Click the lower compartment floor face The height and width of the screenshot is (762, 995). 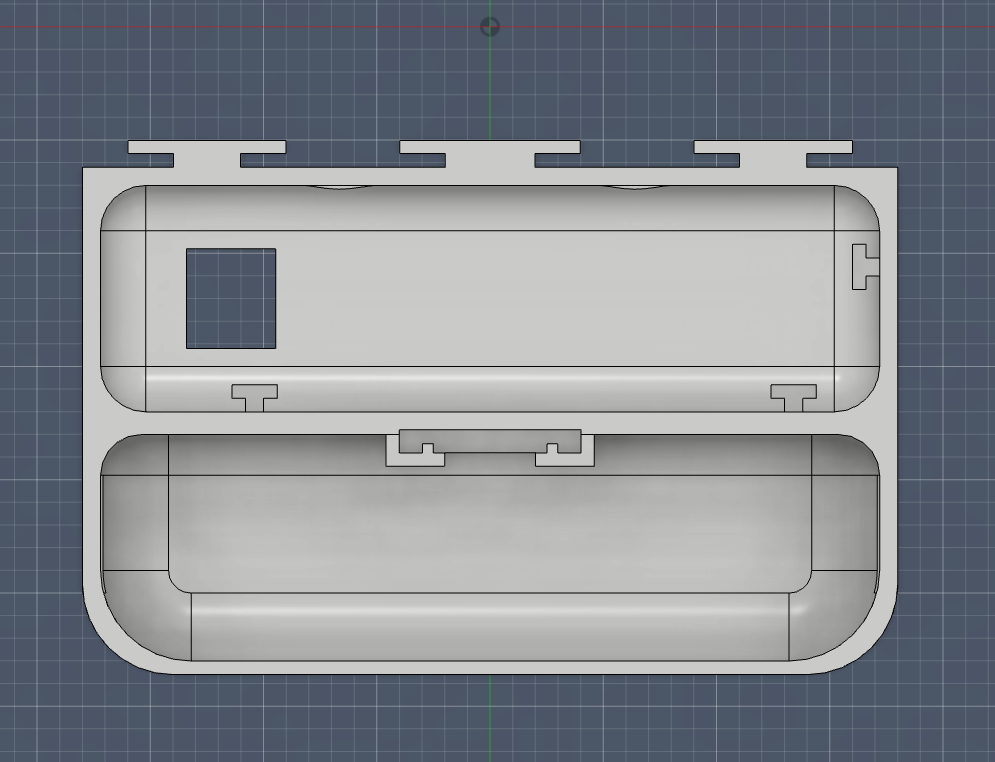490,533
